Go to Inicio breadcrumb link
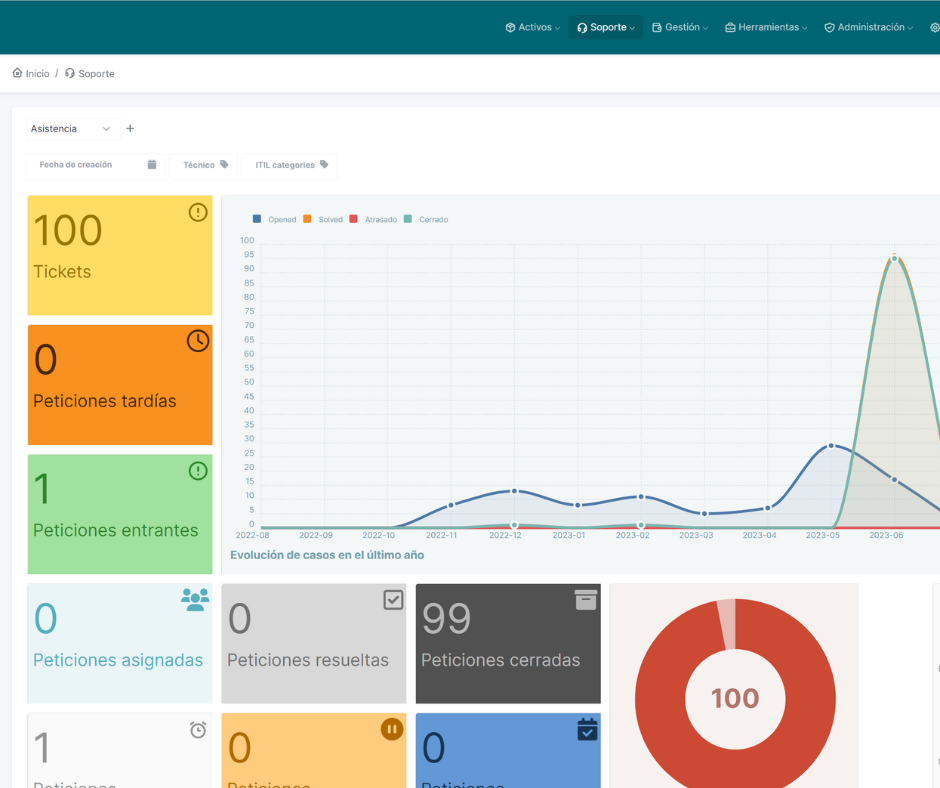The image size is (940, 788). point(31,74)
